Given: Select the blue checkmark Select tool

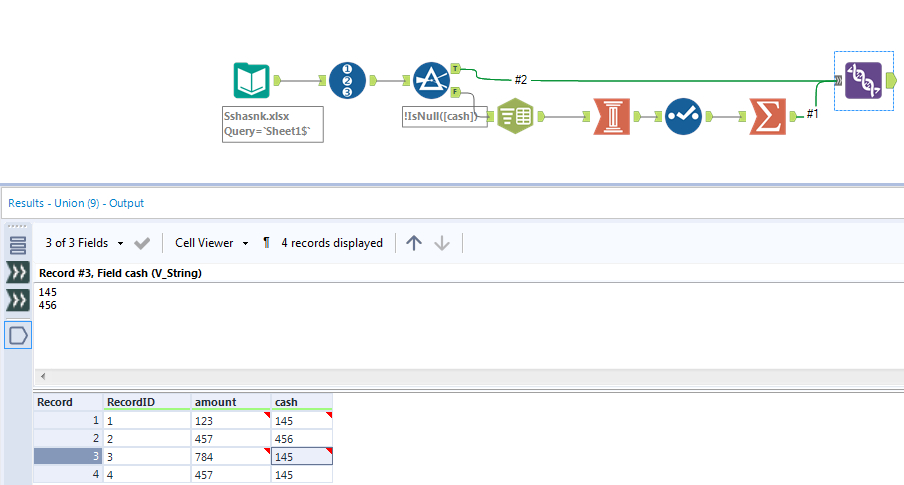Looking at the screenshot, I should 683,116.
